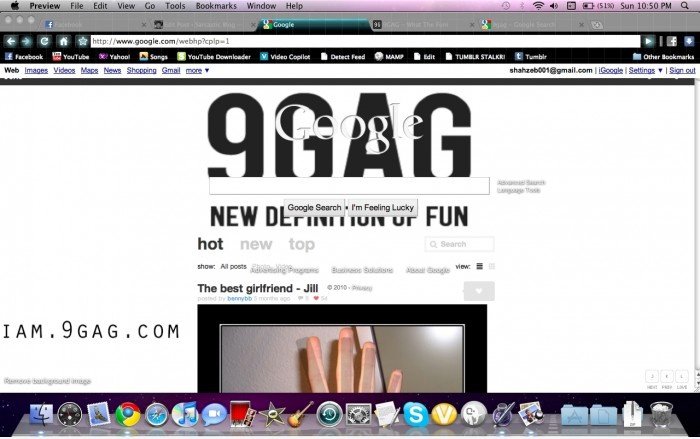Launch Photo Booth from the Dock
Viewport: 700px width, 439px height.
click(242, 414)
